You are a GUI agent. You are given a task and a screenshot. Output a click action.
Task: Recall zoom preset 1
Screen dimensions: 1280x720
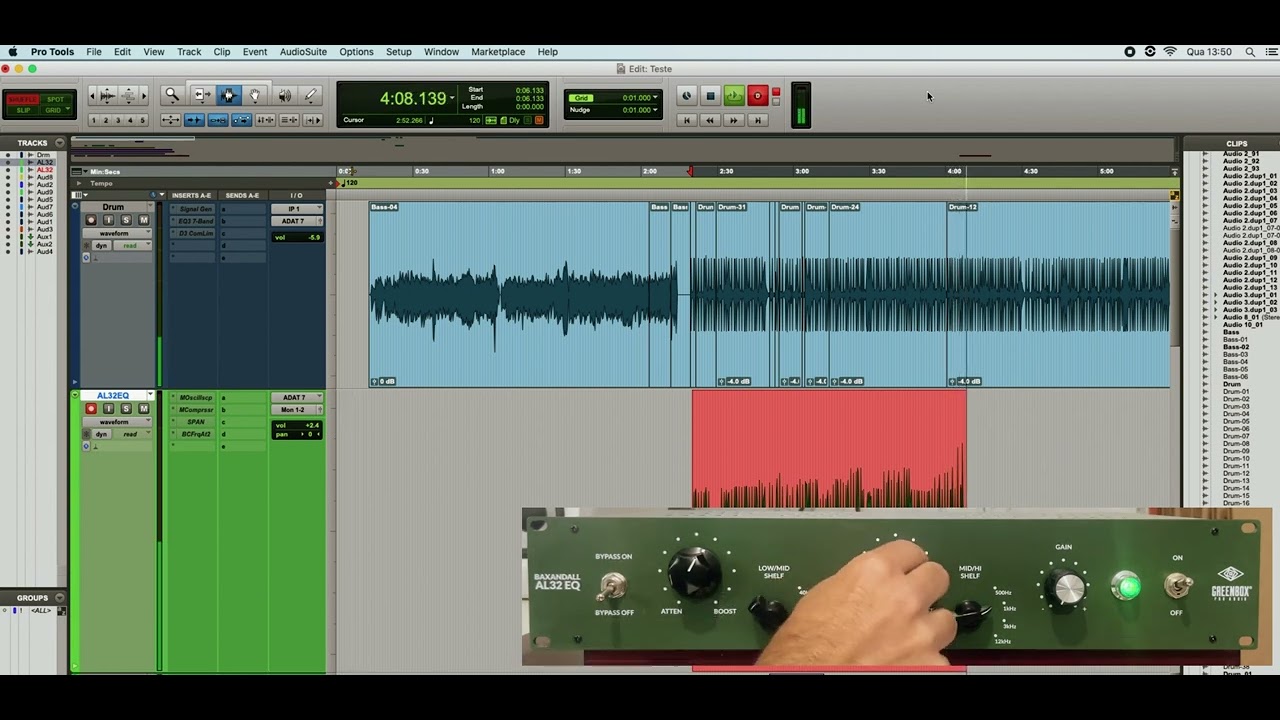[x=94, y=120]
